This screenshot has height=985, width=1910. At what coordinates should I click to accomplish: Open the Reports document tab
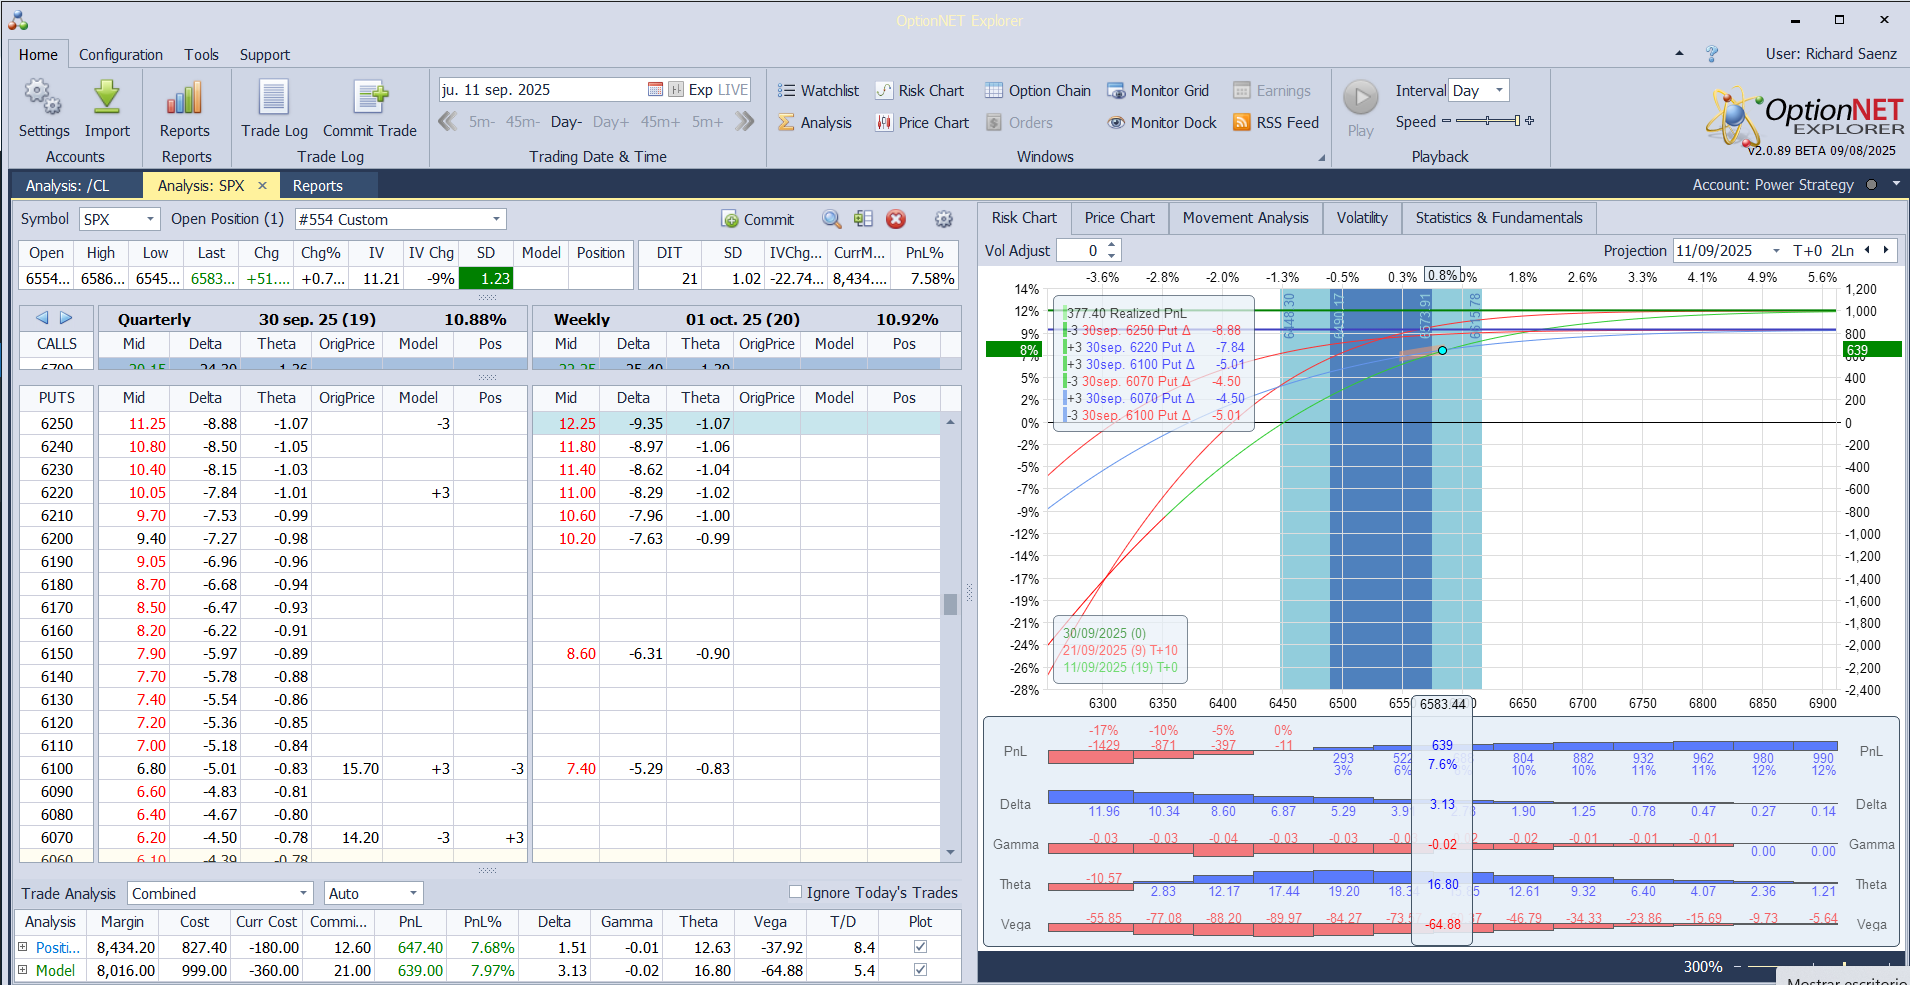(x=318, y=185)
